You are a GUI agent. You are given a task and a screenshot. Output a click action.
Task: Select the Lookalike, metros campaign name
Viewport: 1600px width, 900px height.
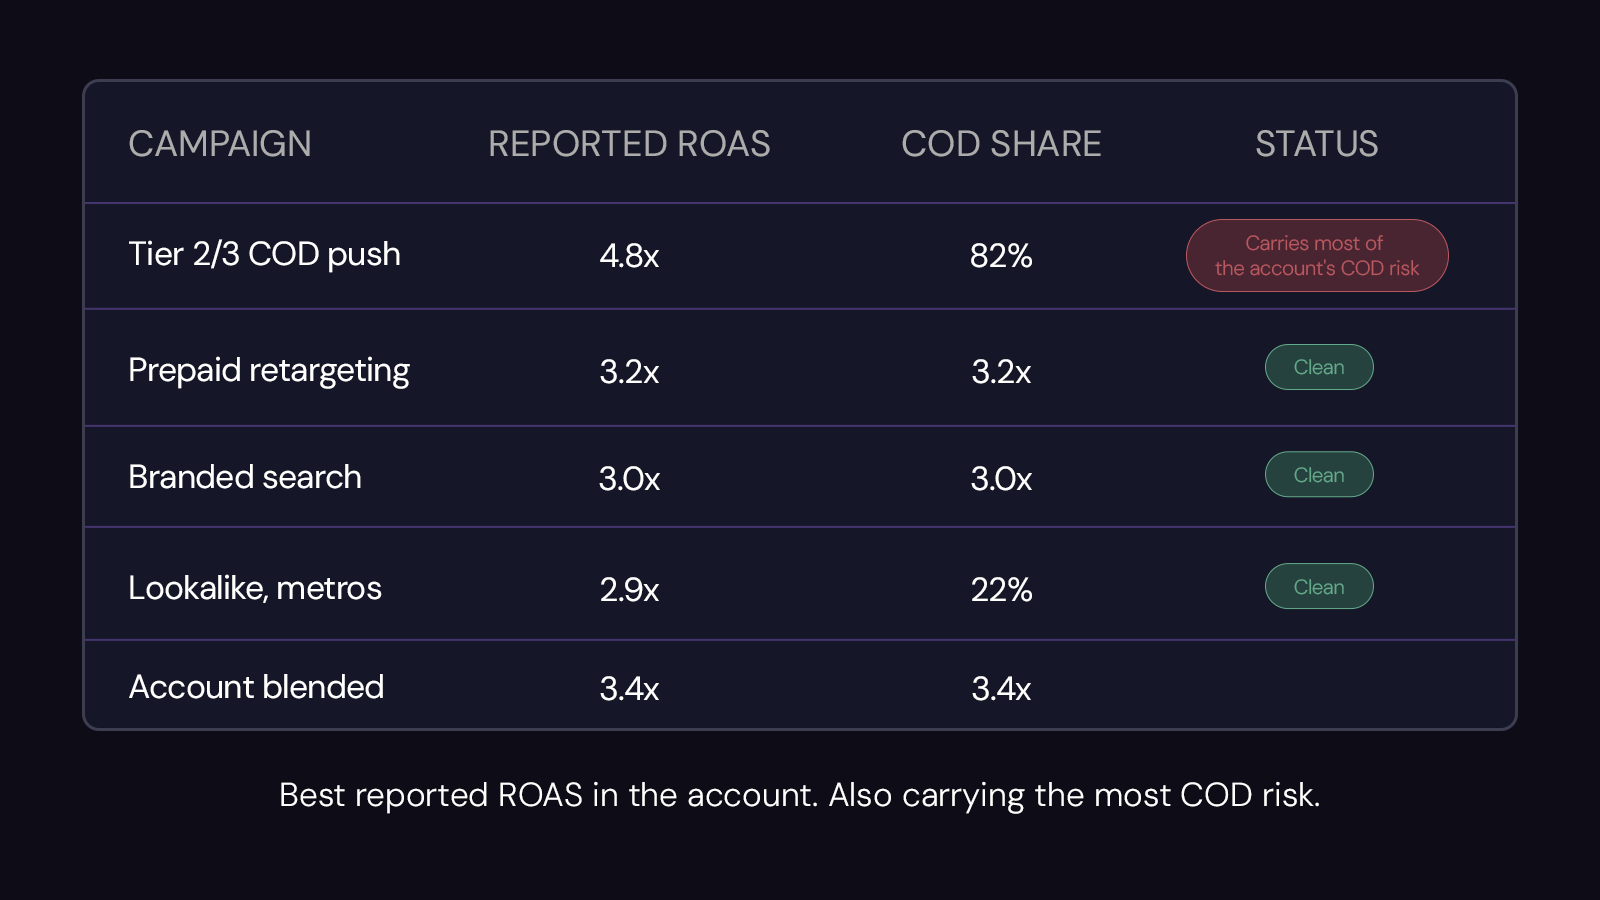tap(255, 588)
